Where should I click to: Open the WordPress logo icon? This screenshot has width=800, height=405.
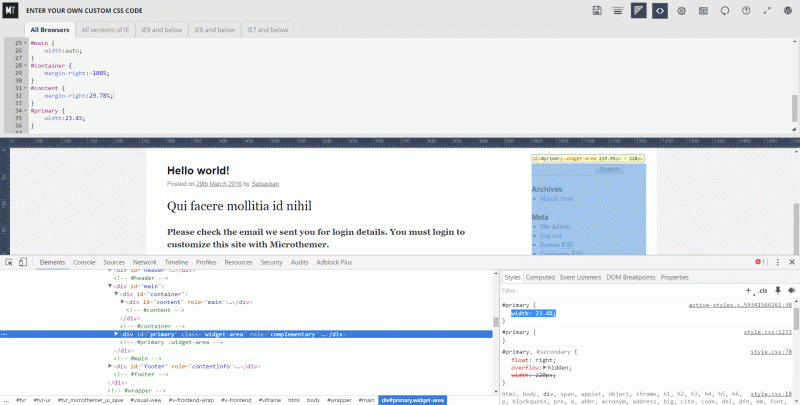point(788,11)
